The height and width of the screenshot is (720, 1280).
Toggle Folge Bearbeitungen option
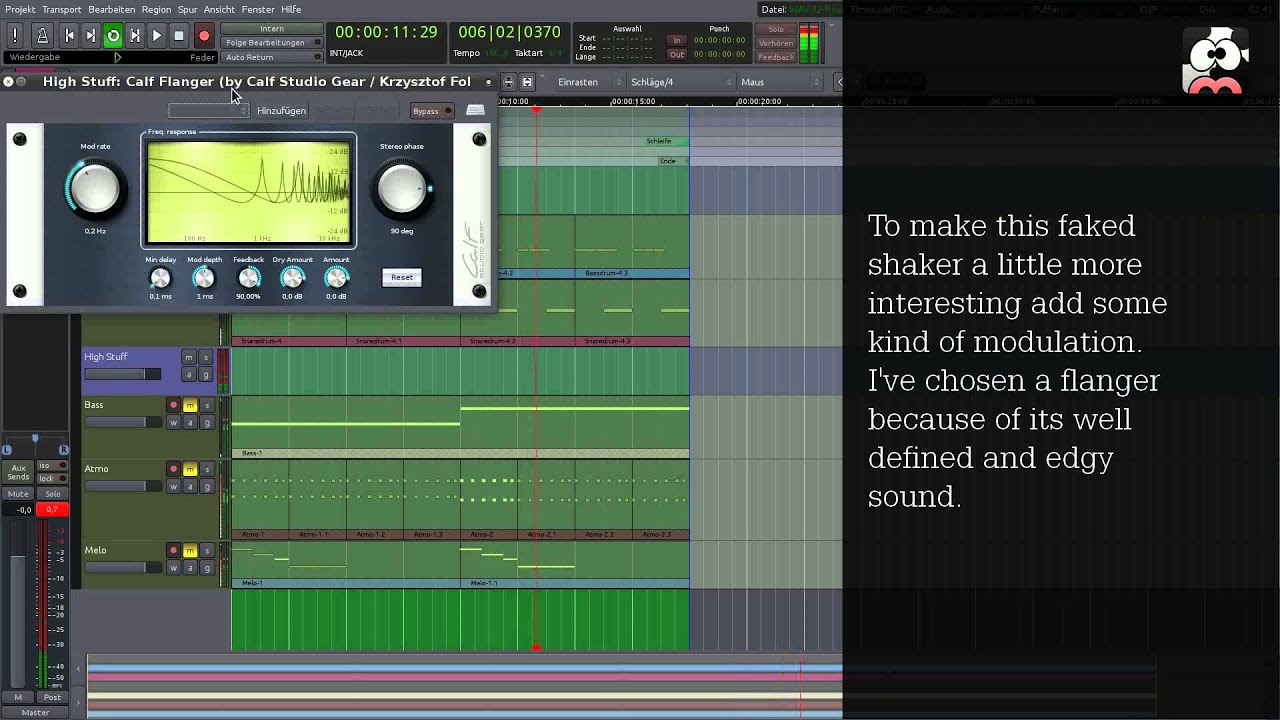[x=271, y=43]
